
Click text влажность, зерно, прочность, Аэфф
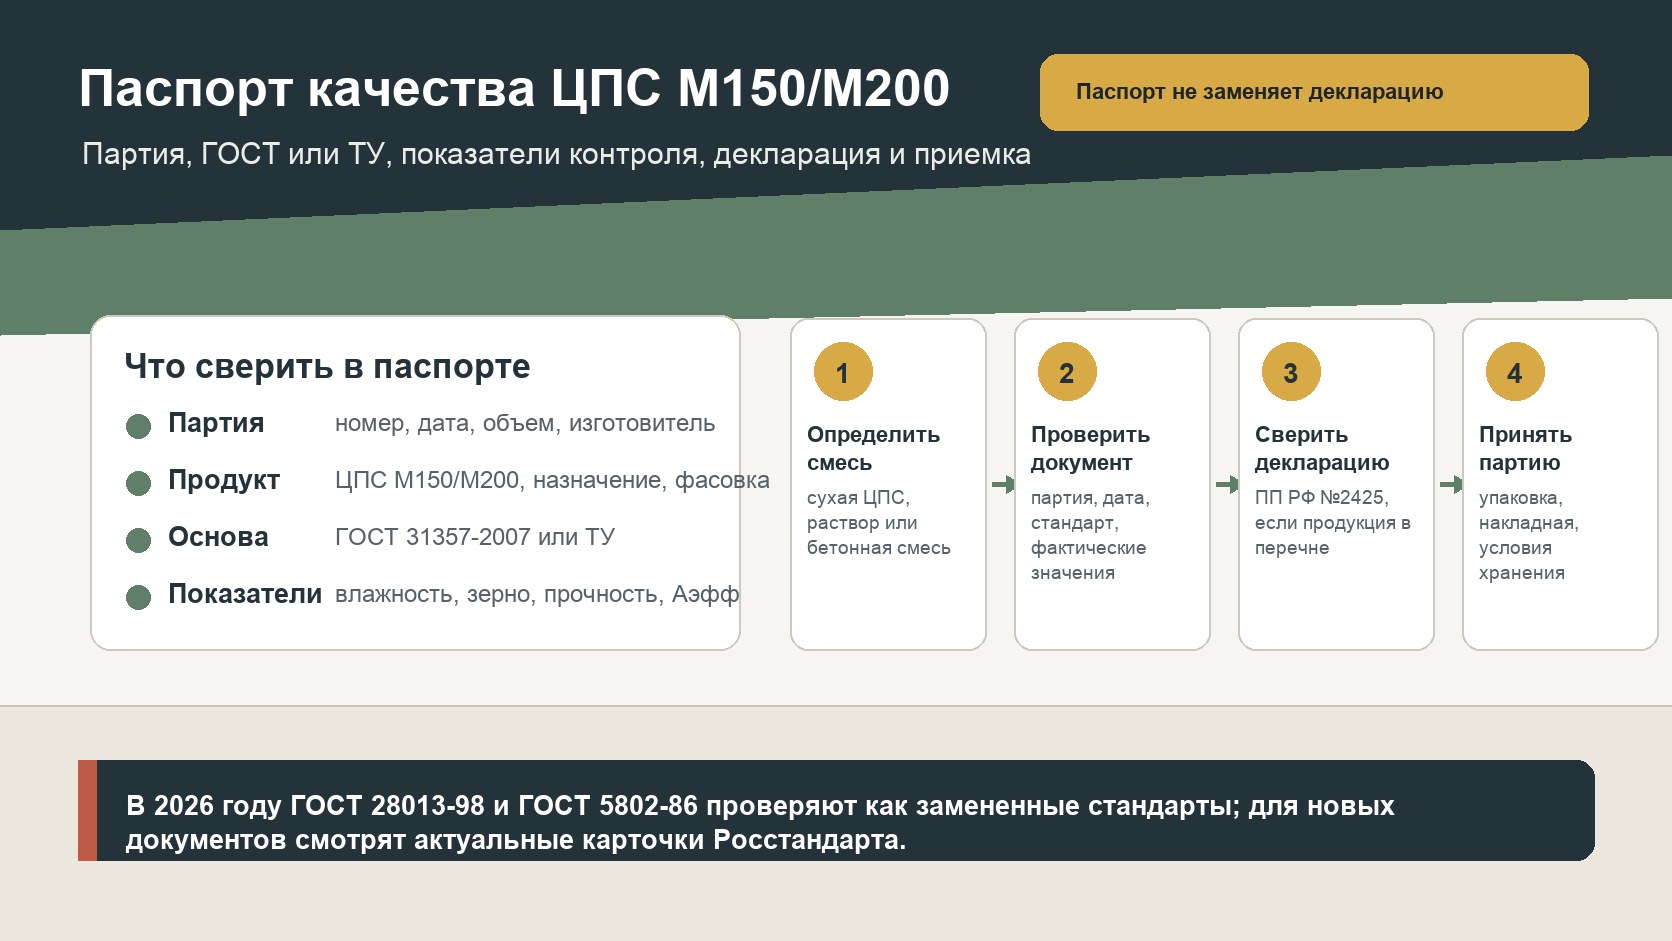click(x=537, y=594)
